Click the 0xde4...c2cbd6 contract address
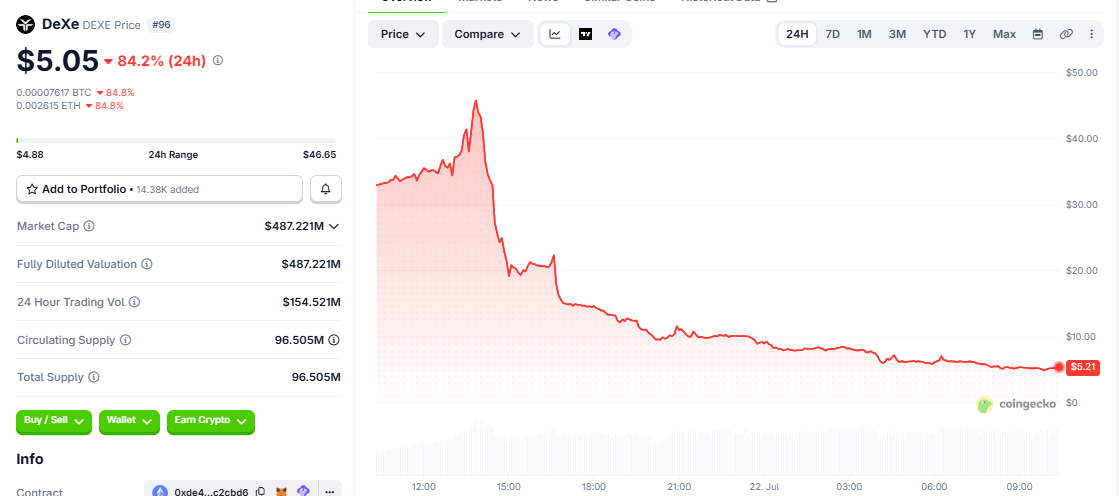1119x496 pixels. tap(211, 492)
